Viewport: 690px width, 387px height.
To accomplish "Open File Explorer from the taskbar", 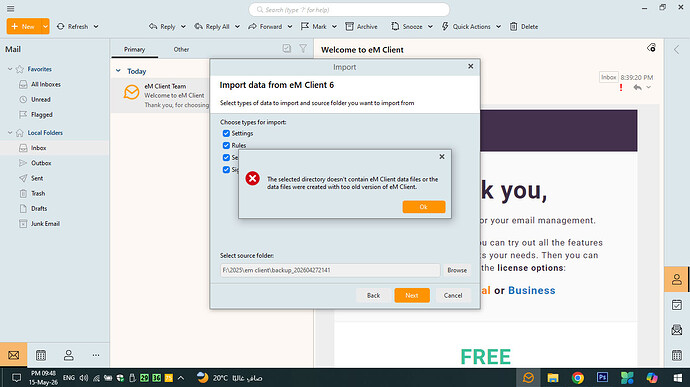I will (x=553, y=378).
